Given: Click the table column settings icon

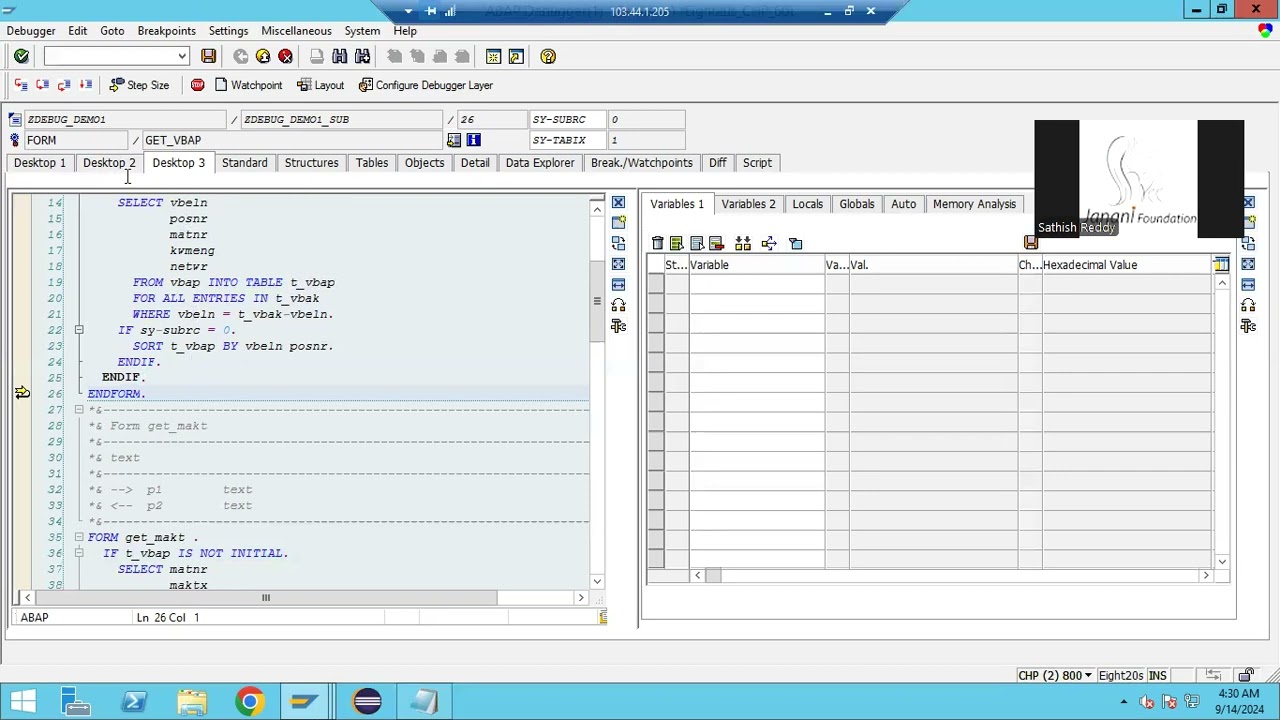Looking at the screenshot, I should [x=1221, y=265].
